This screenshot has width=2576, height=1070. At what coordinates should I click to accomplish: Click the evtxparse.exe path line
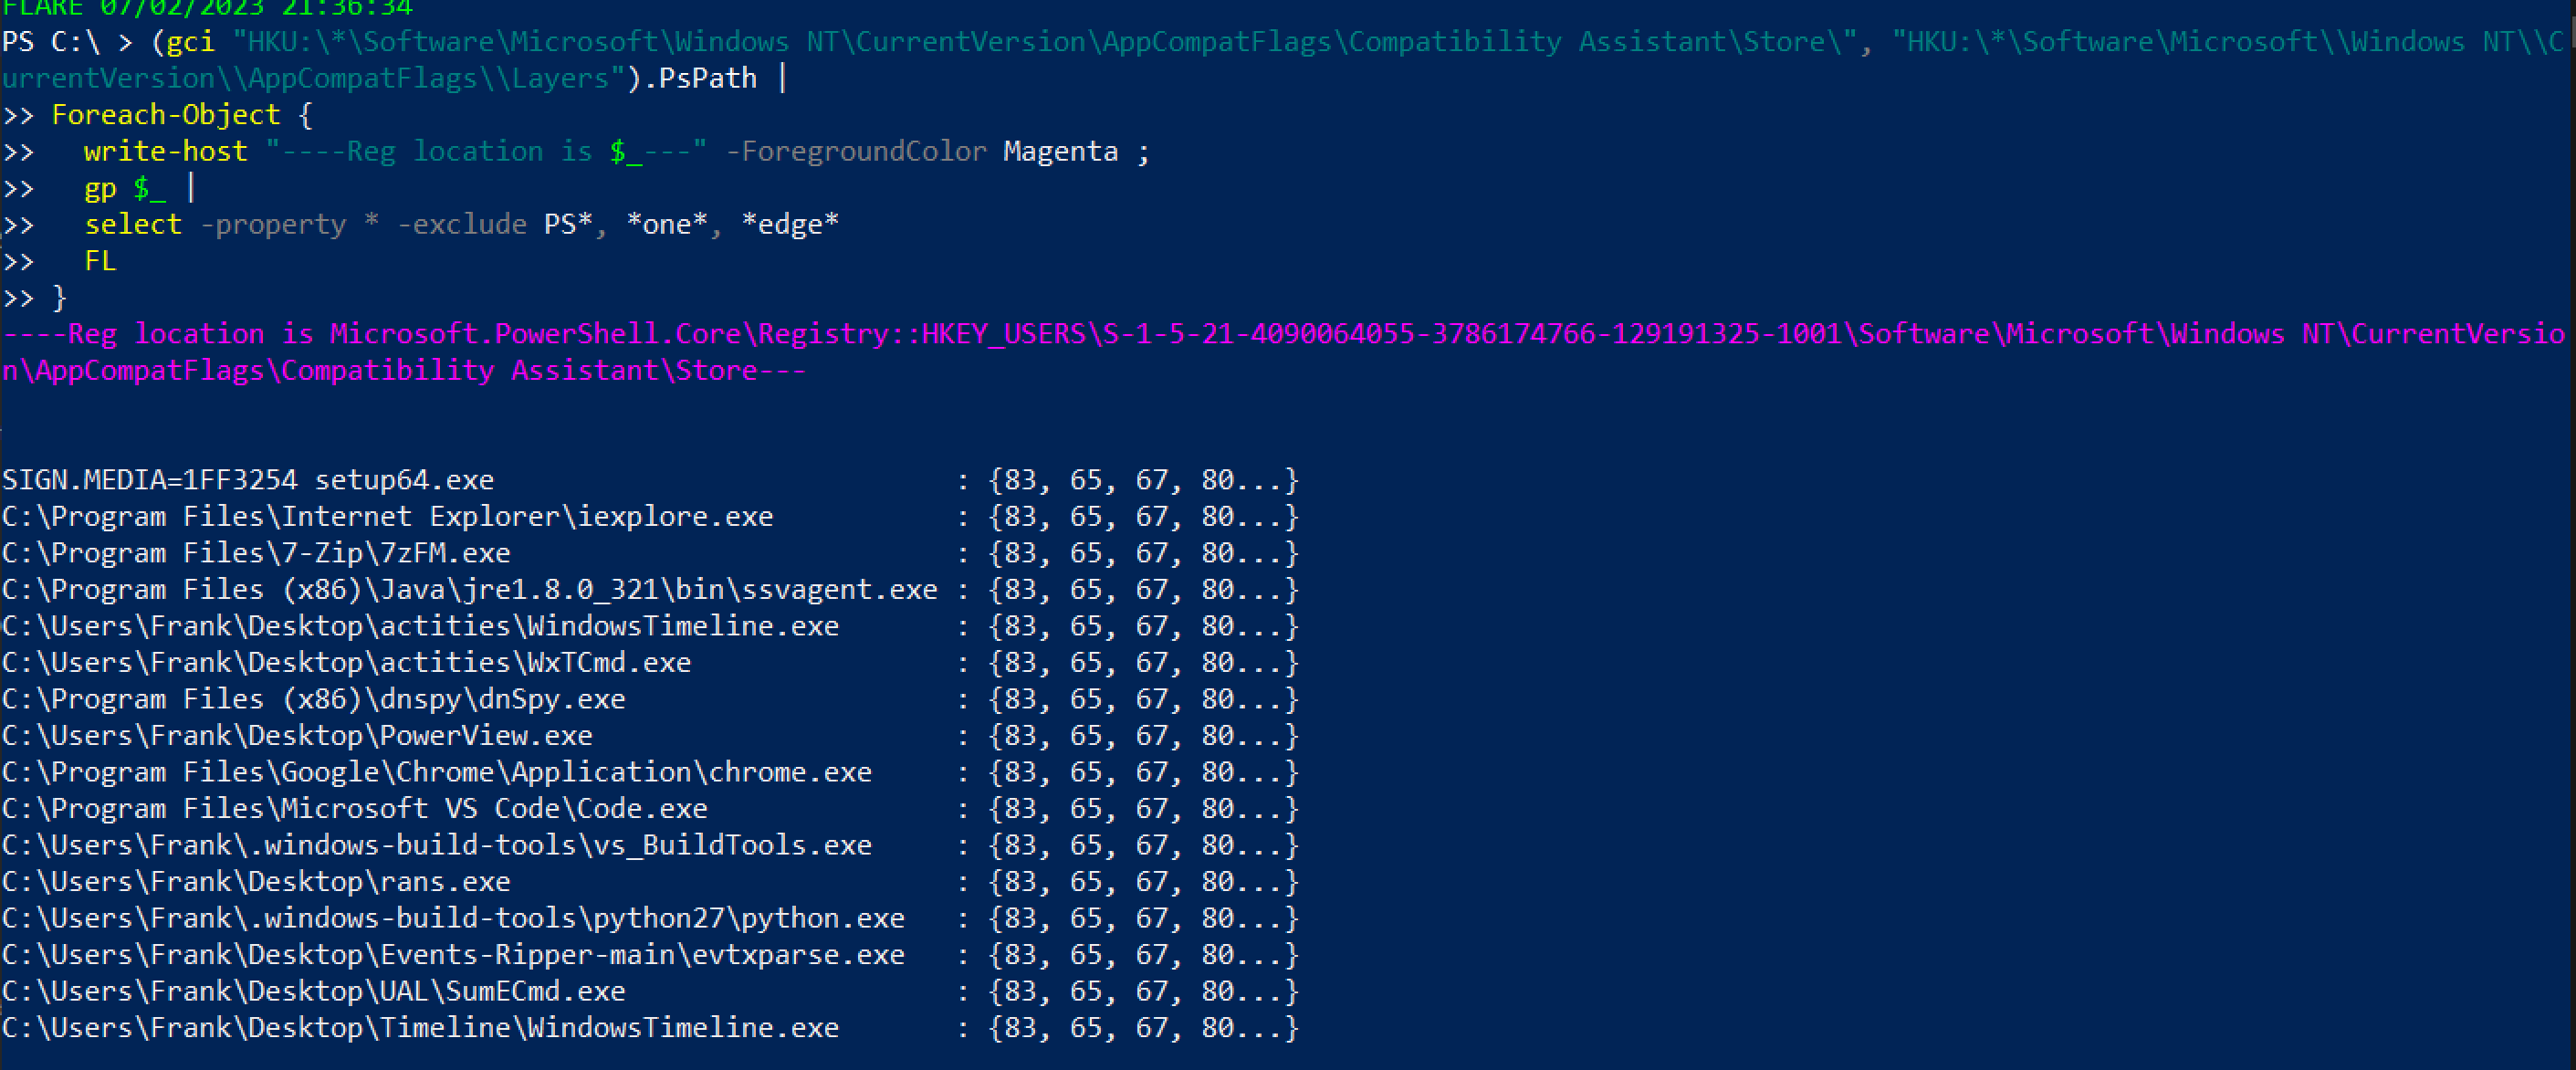453,955
